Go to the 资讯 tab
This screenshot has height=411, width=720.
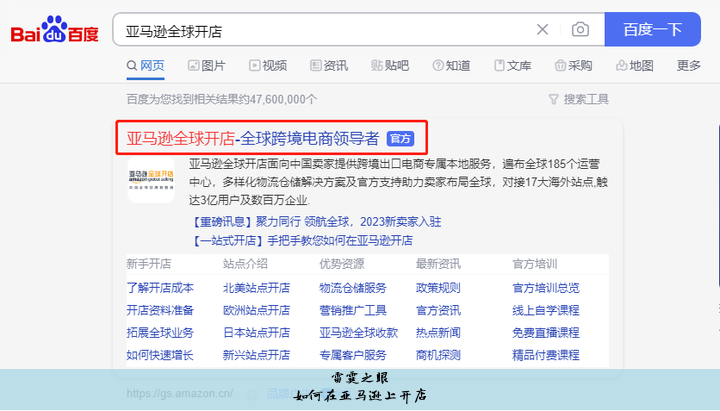pyautogui.click(x=329, y=66)
